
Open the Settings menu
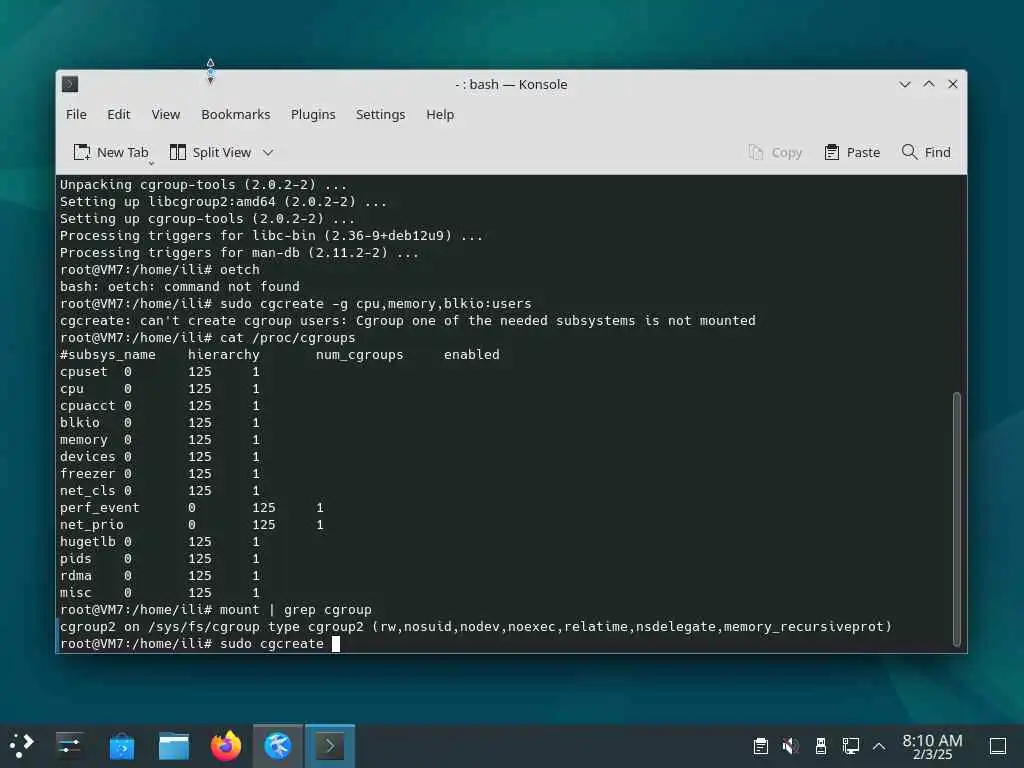[380, 114]
